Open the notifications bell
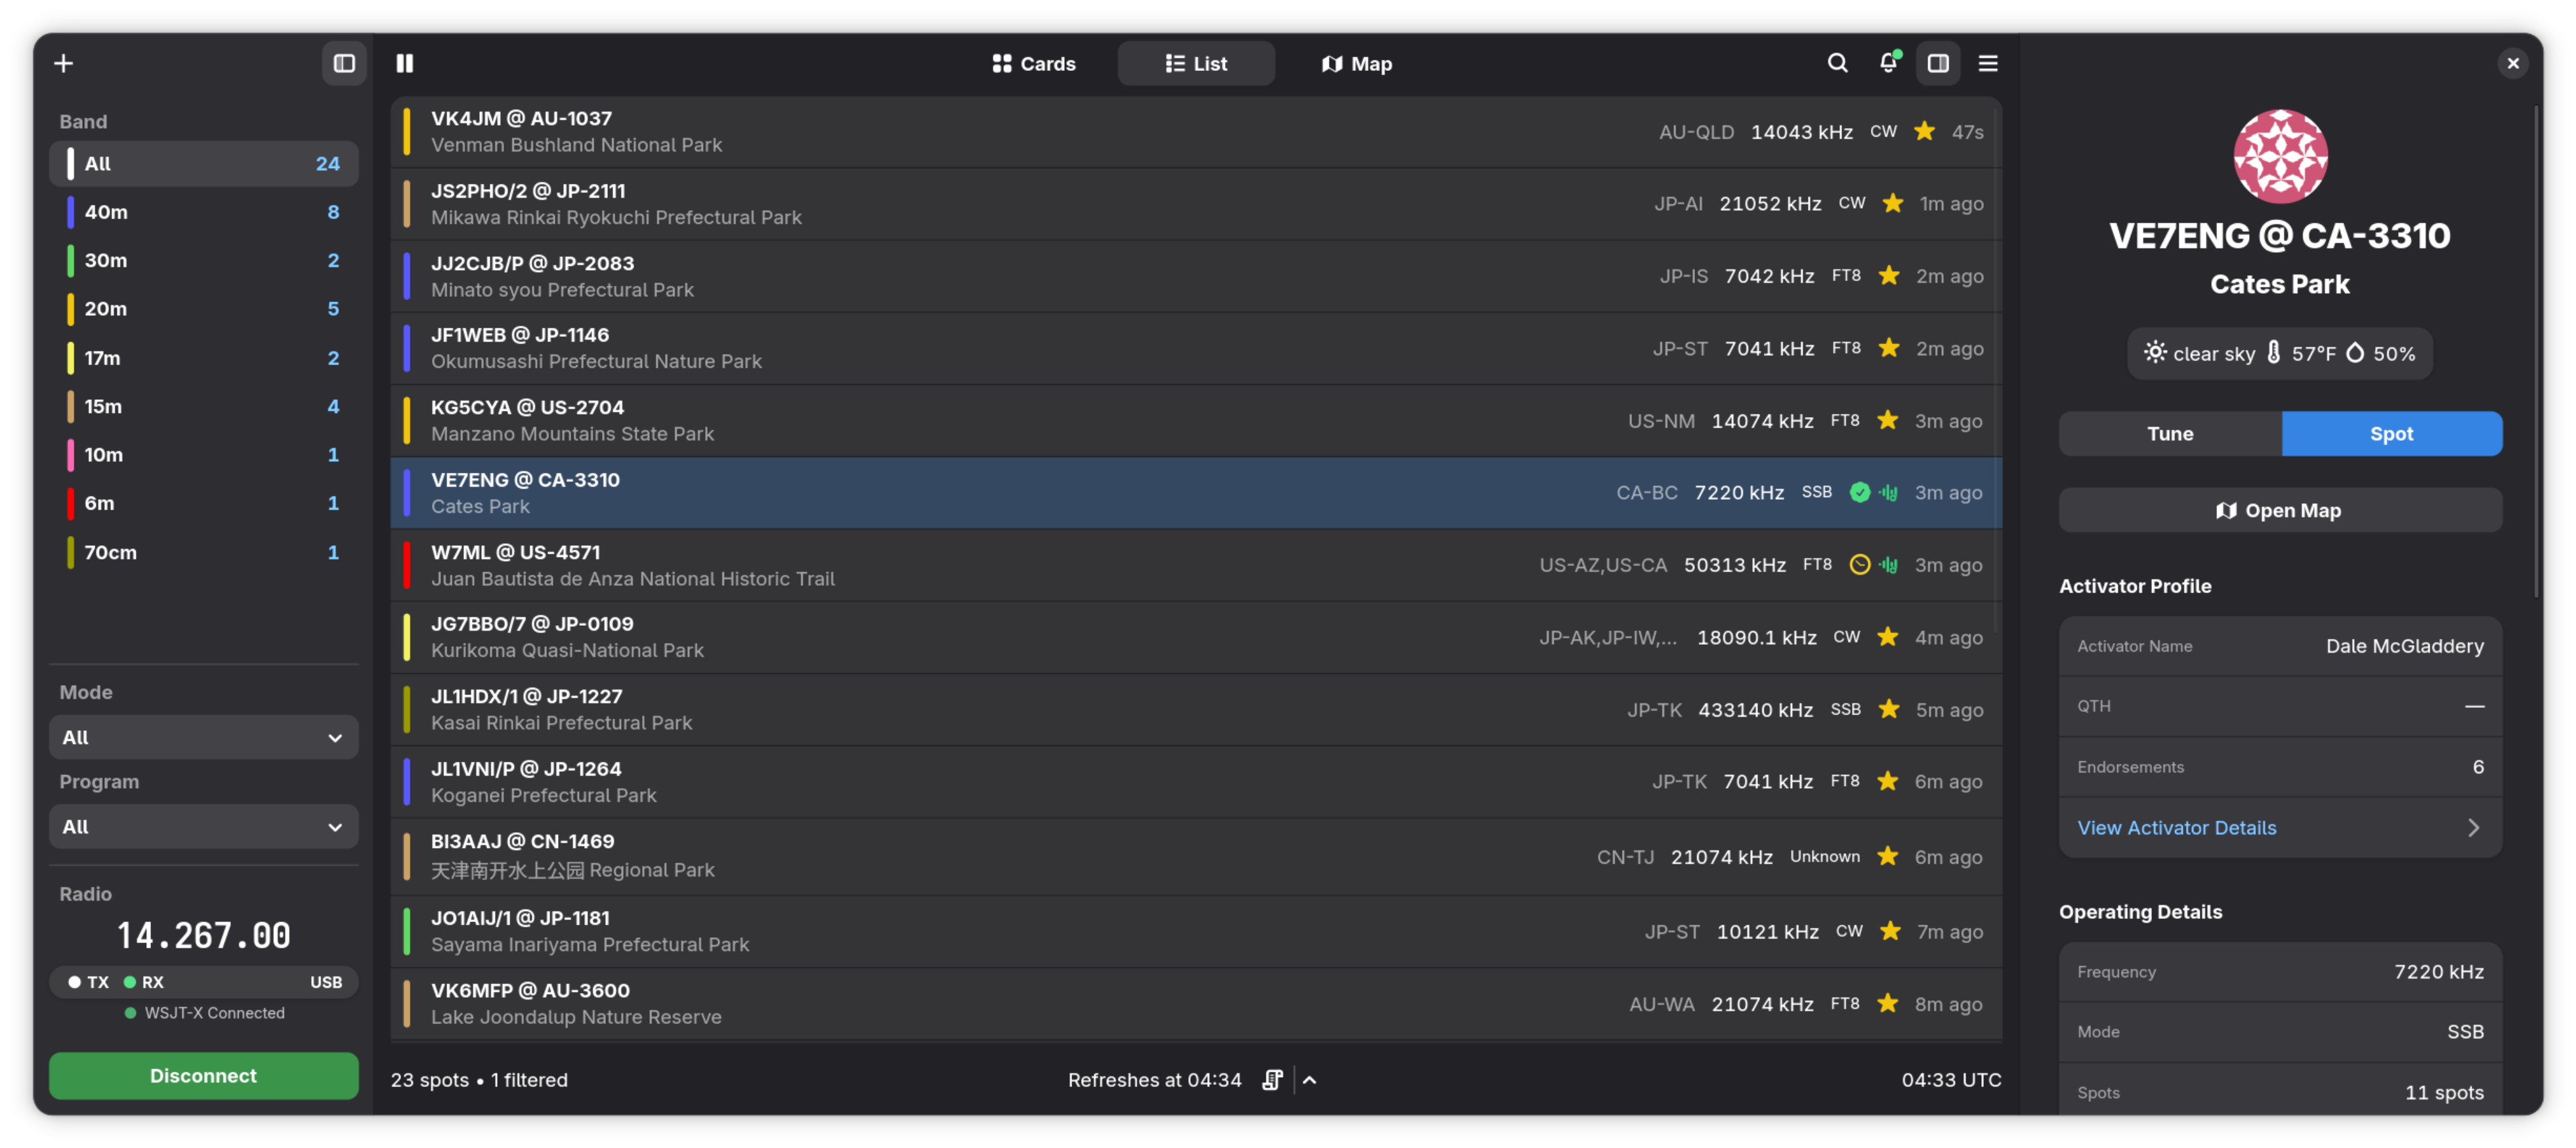The height and width of the screenshot is (1148, 2576). tap(1887, 63)
